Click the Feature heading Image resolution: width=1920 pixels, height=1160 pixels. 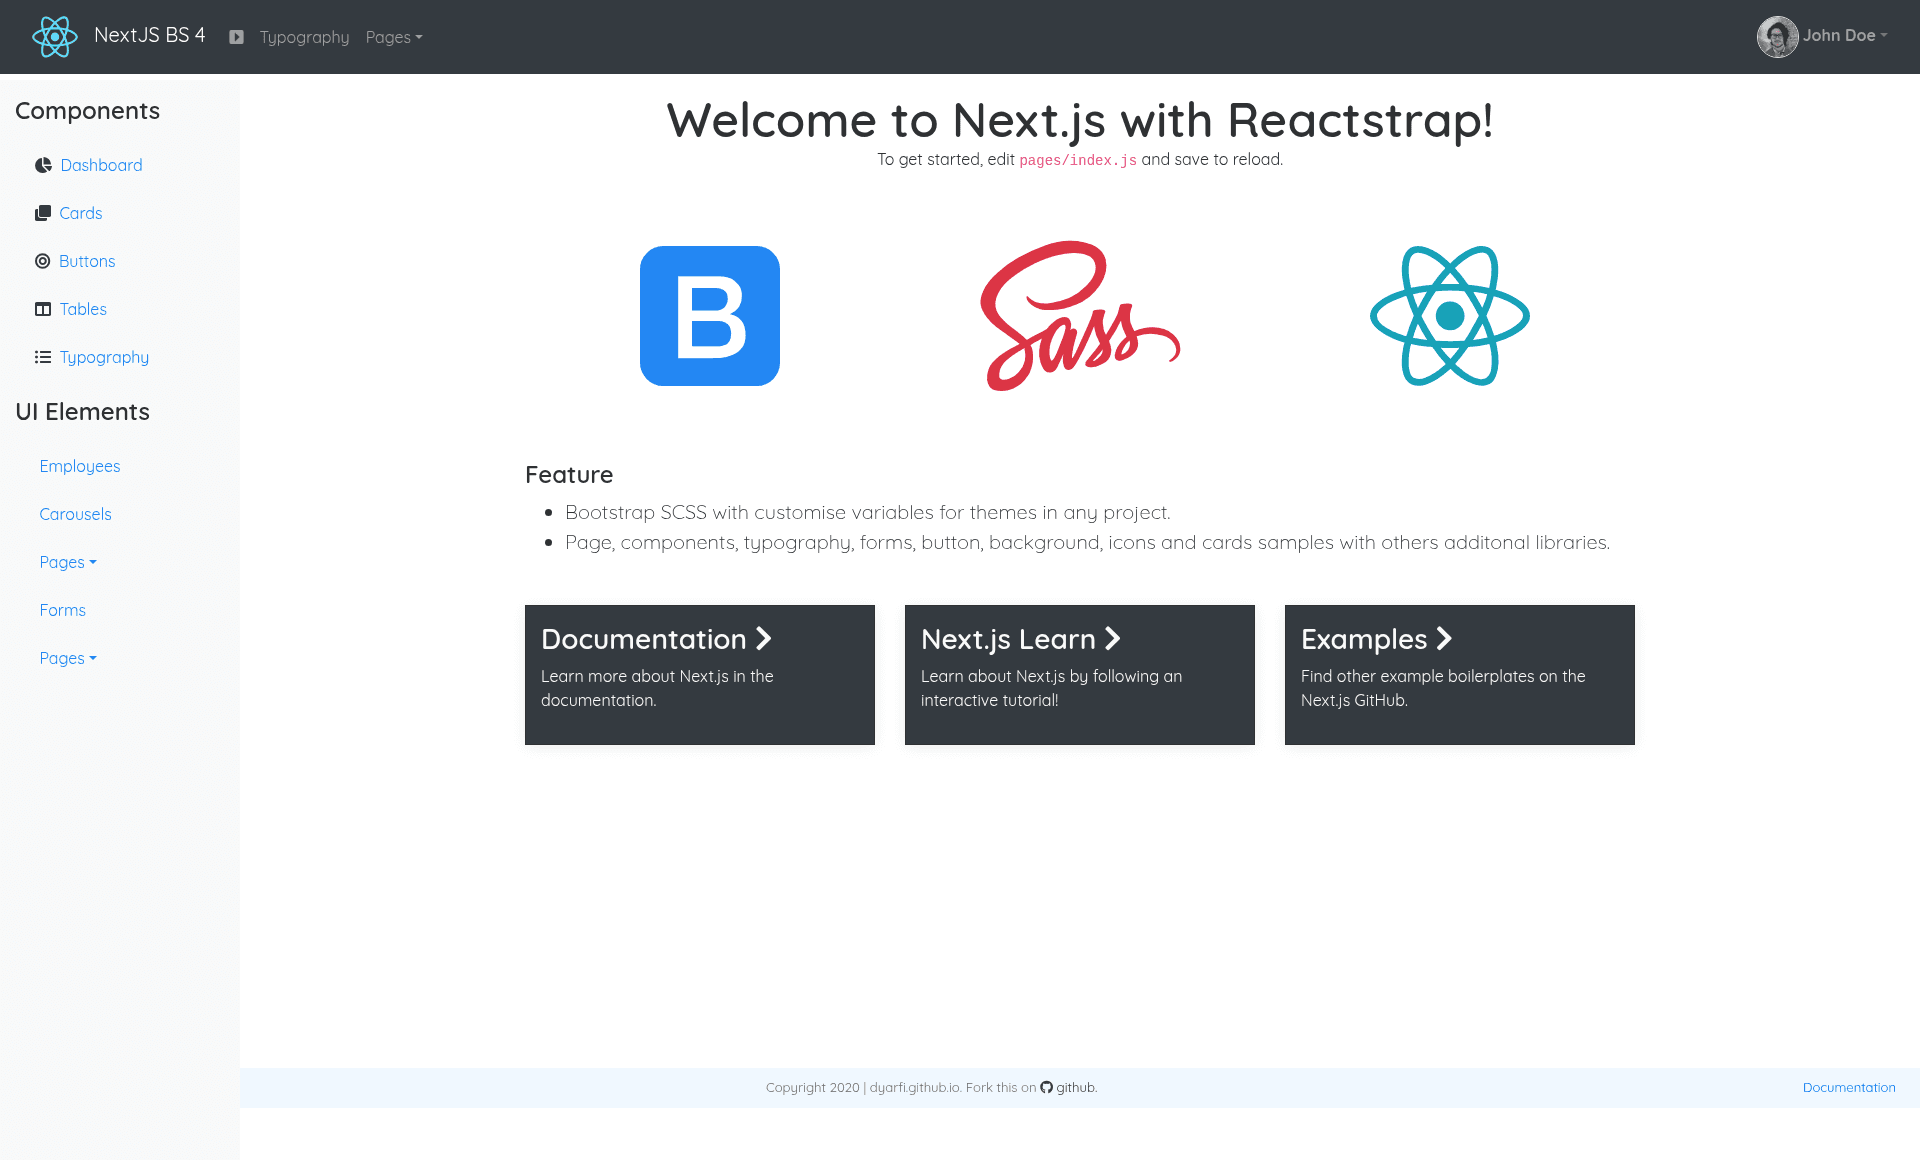[x=569, y=475]
